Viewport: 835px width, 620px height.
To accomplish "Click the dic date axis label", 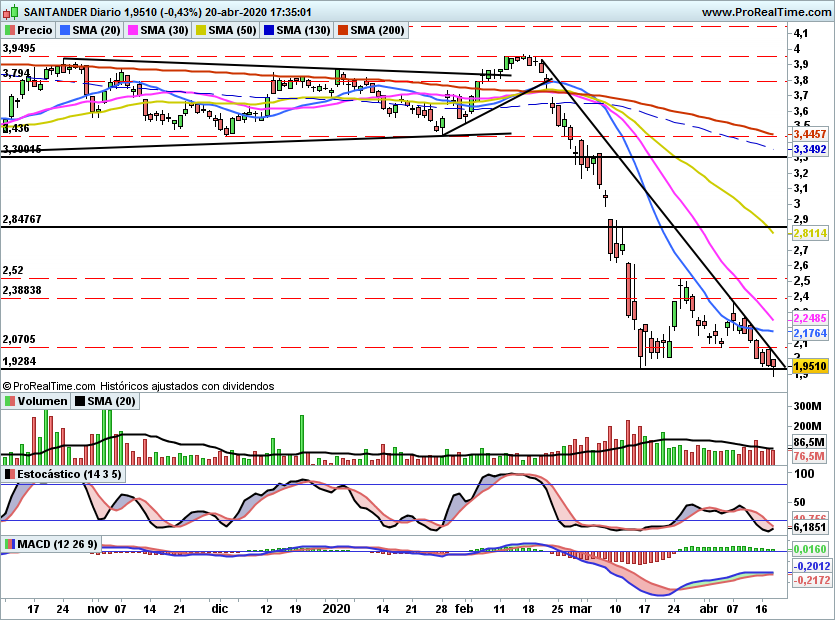I will [219, 609].
